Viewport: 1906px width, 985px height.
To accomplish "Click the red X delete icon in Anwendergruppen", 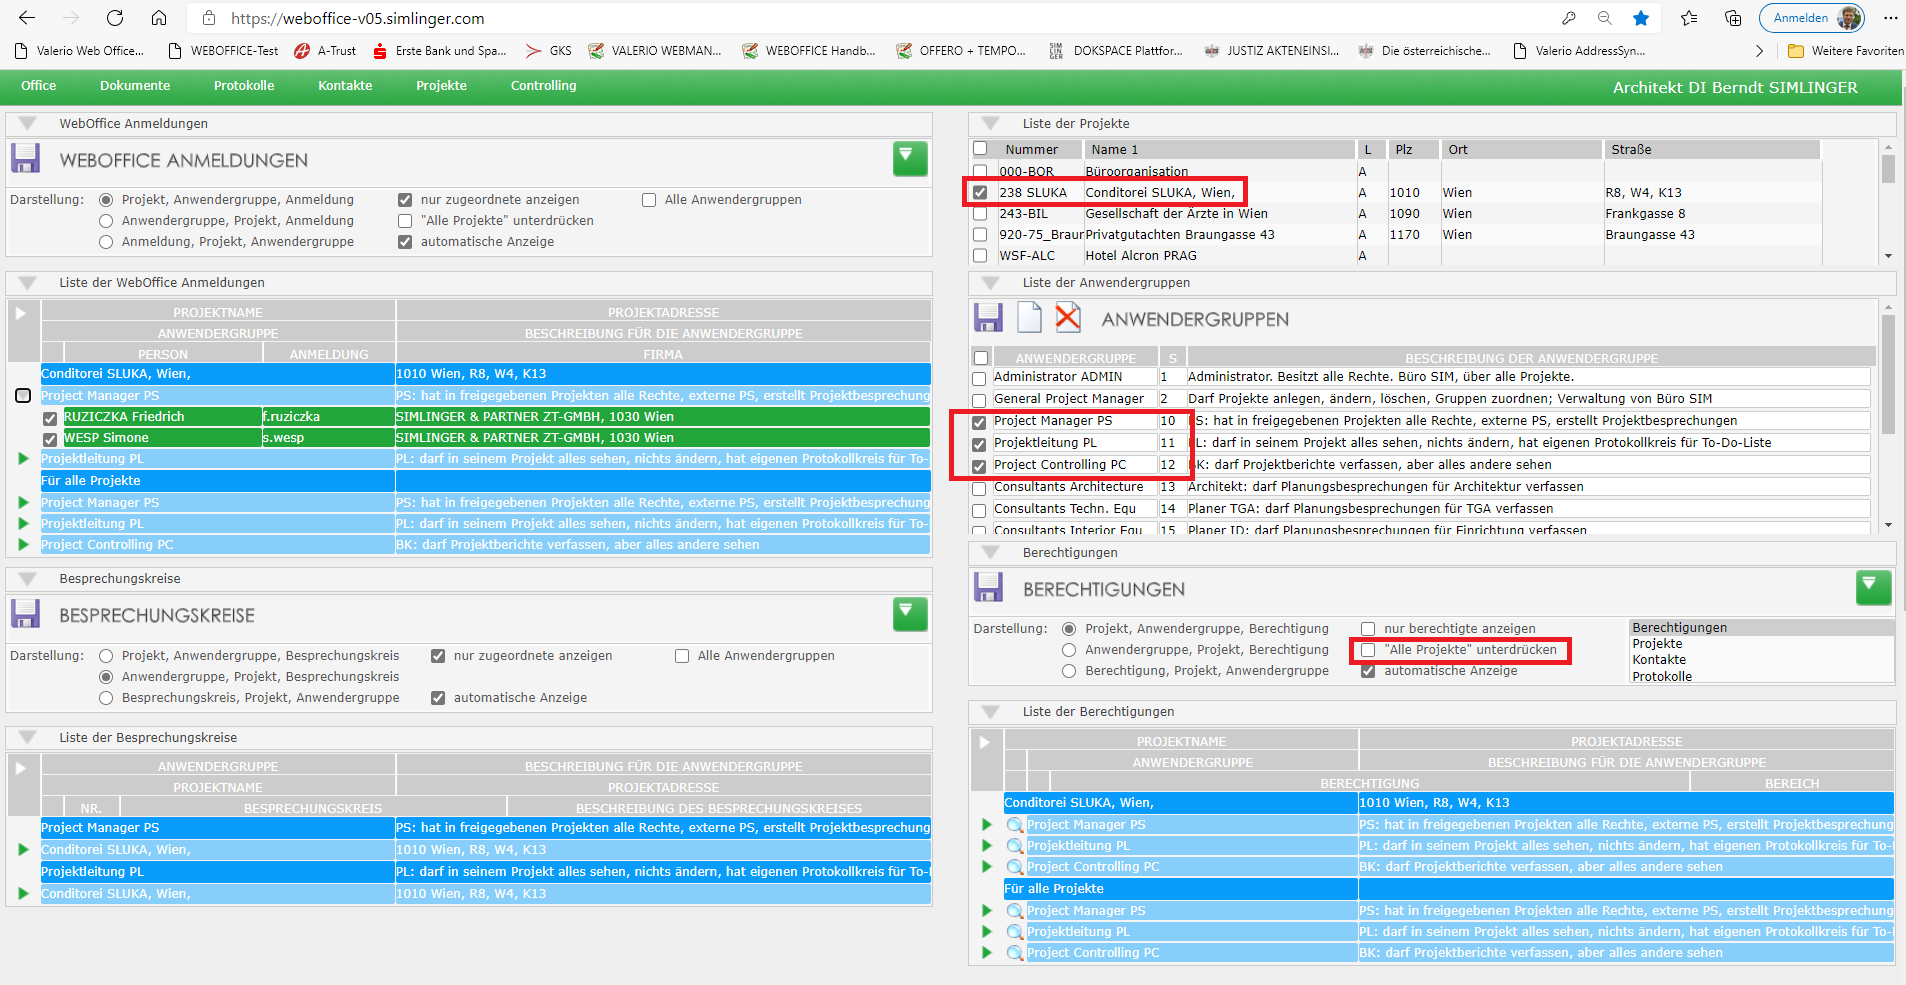I will 1068,318.
